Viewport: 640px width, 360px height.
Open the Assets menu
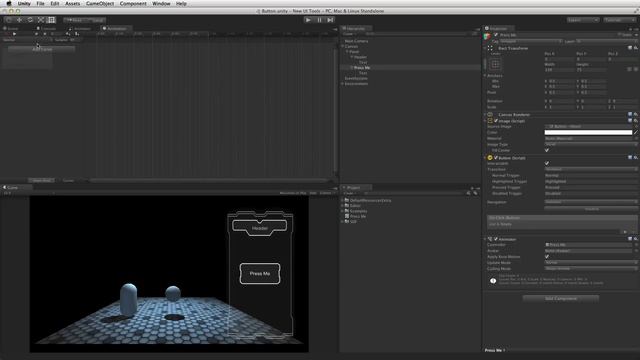[x=73, y=4]
